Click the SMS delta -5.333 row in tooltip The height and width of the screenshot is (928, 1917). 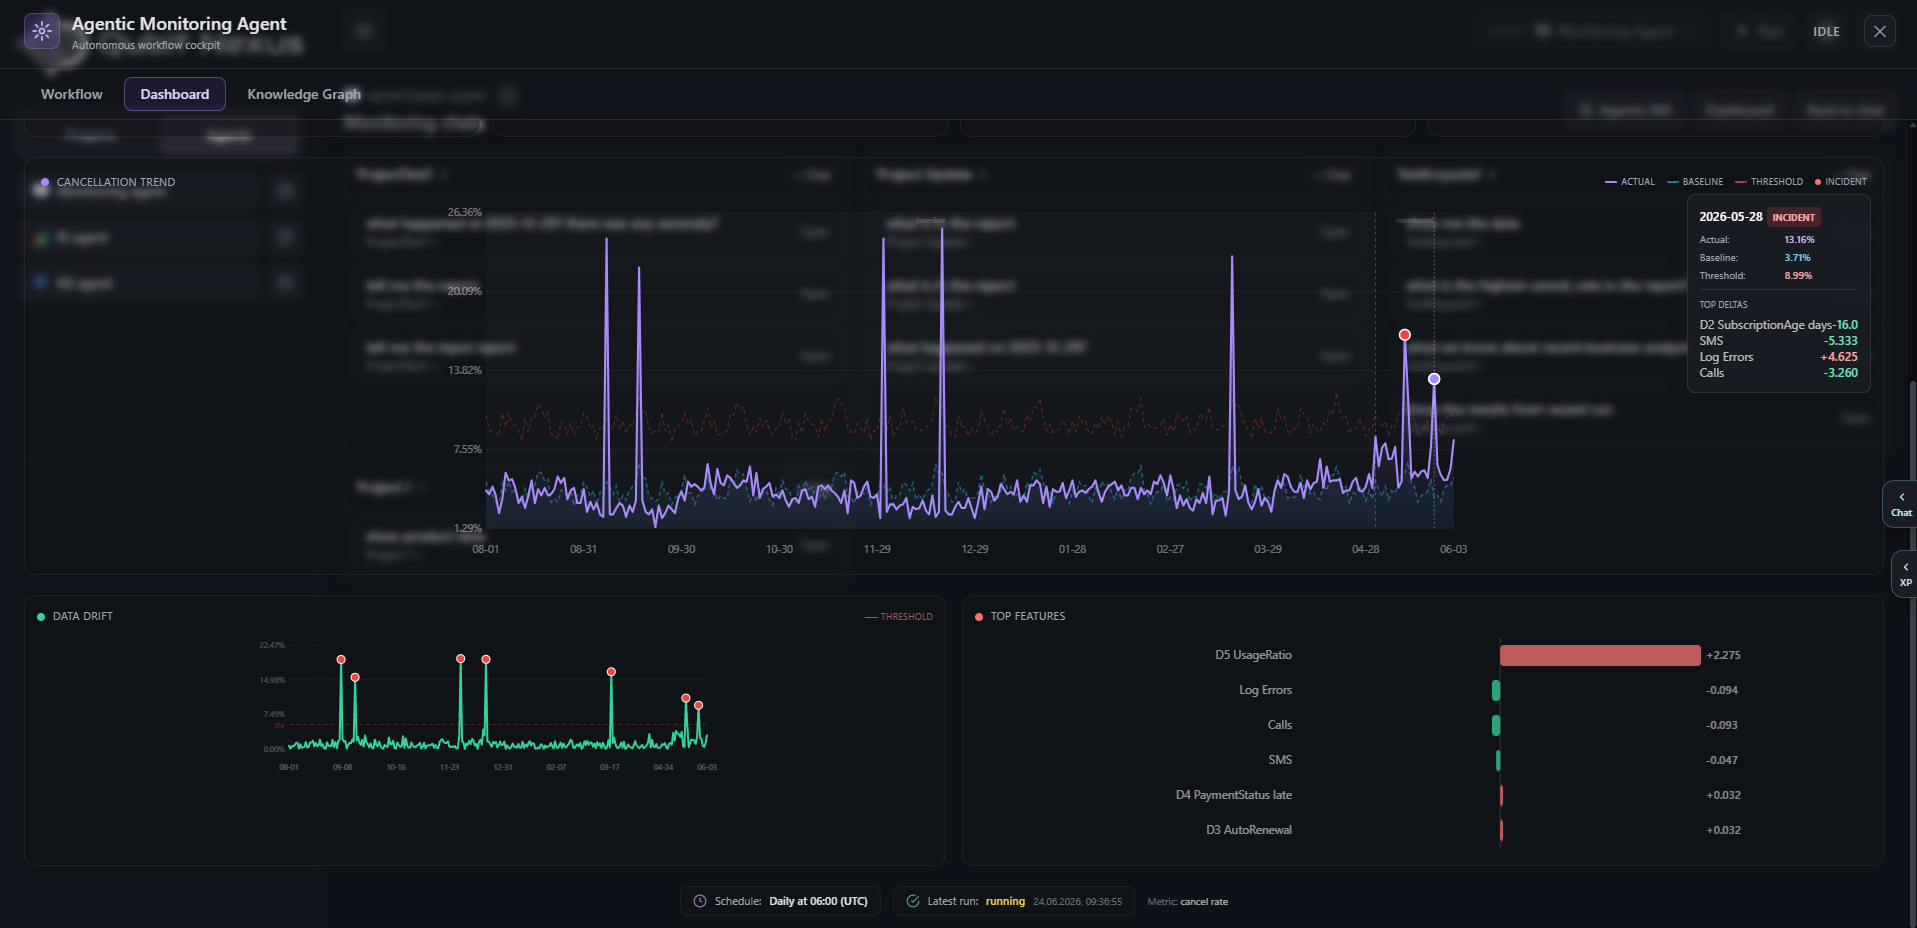pos(1778,341)
